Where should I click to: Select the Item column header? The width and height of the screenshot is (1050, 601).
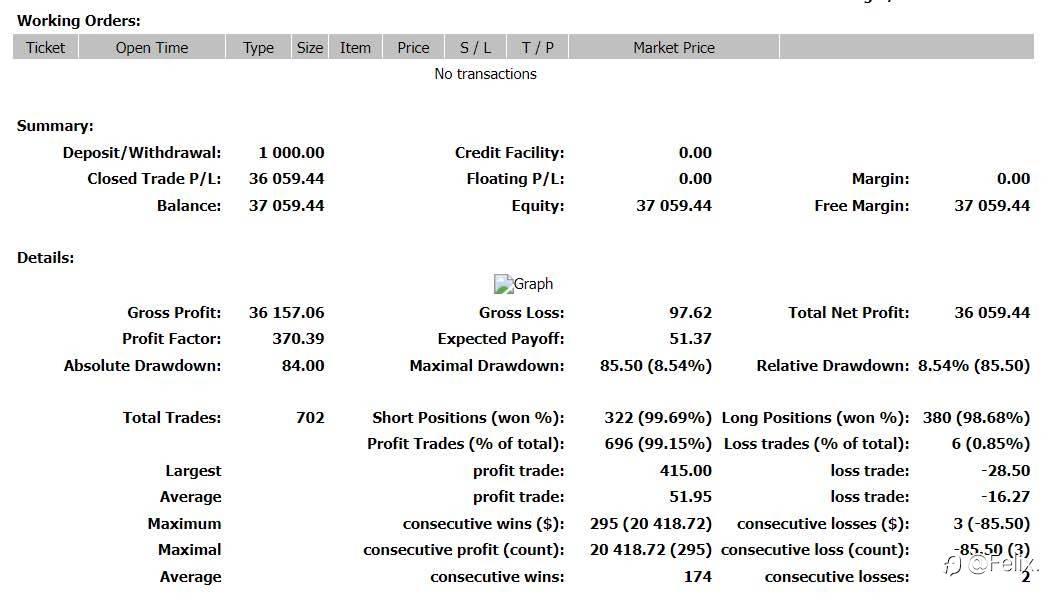click(x=355, y=47)
